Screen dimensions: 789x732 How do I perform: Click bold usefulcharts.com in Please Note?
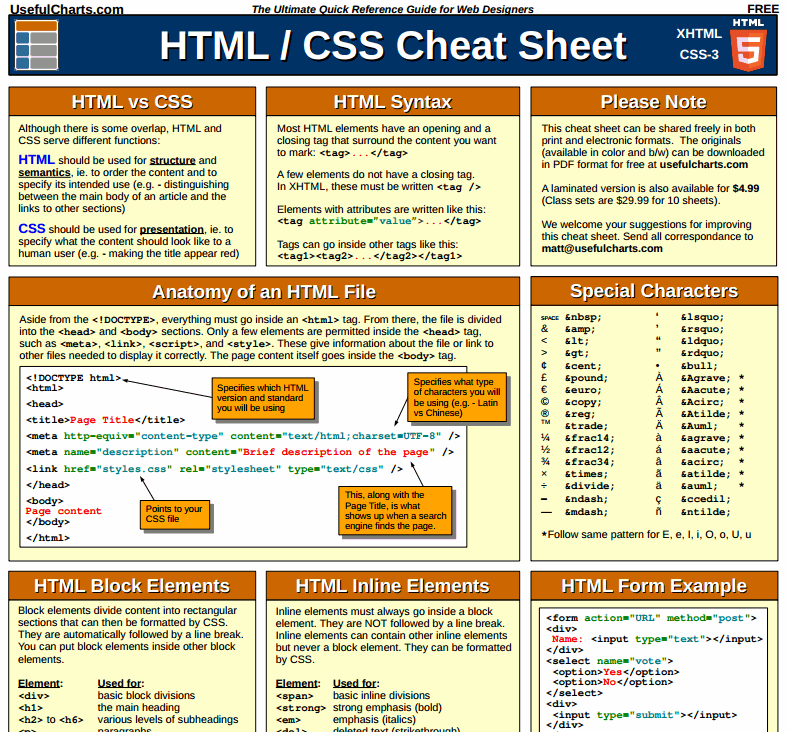(x=703, y=165)
